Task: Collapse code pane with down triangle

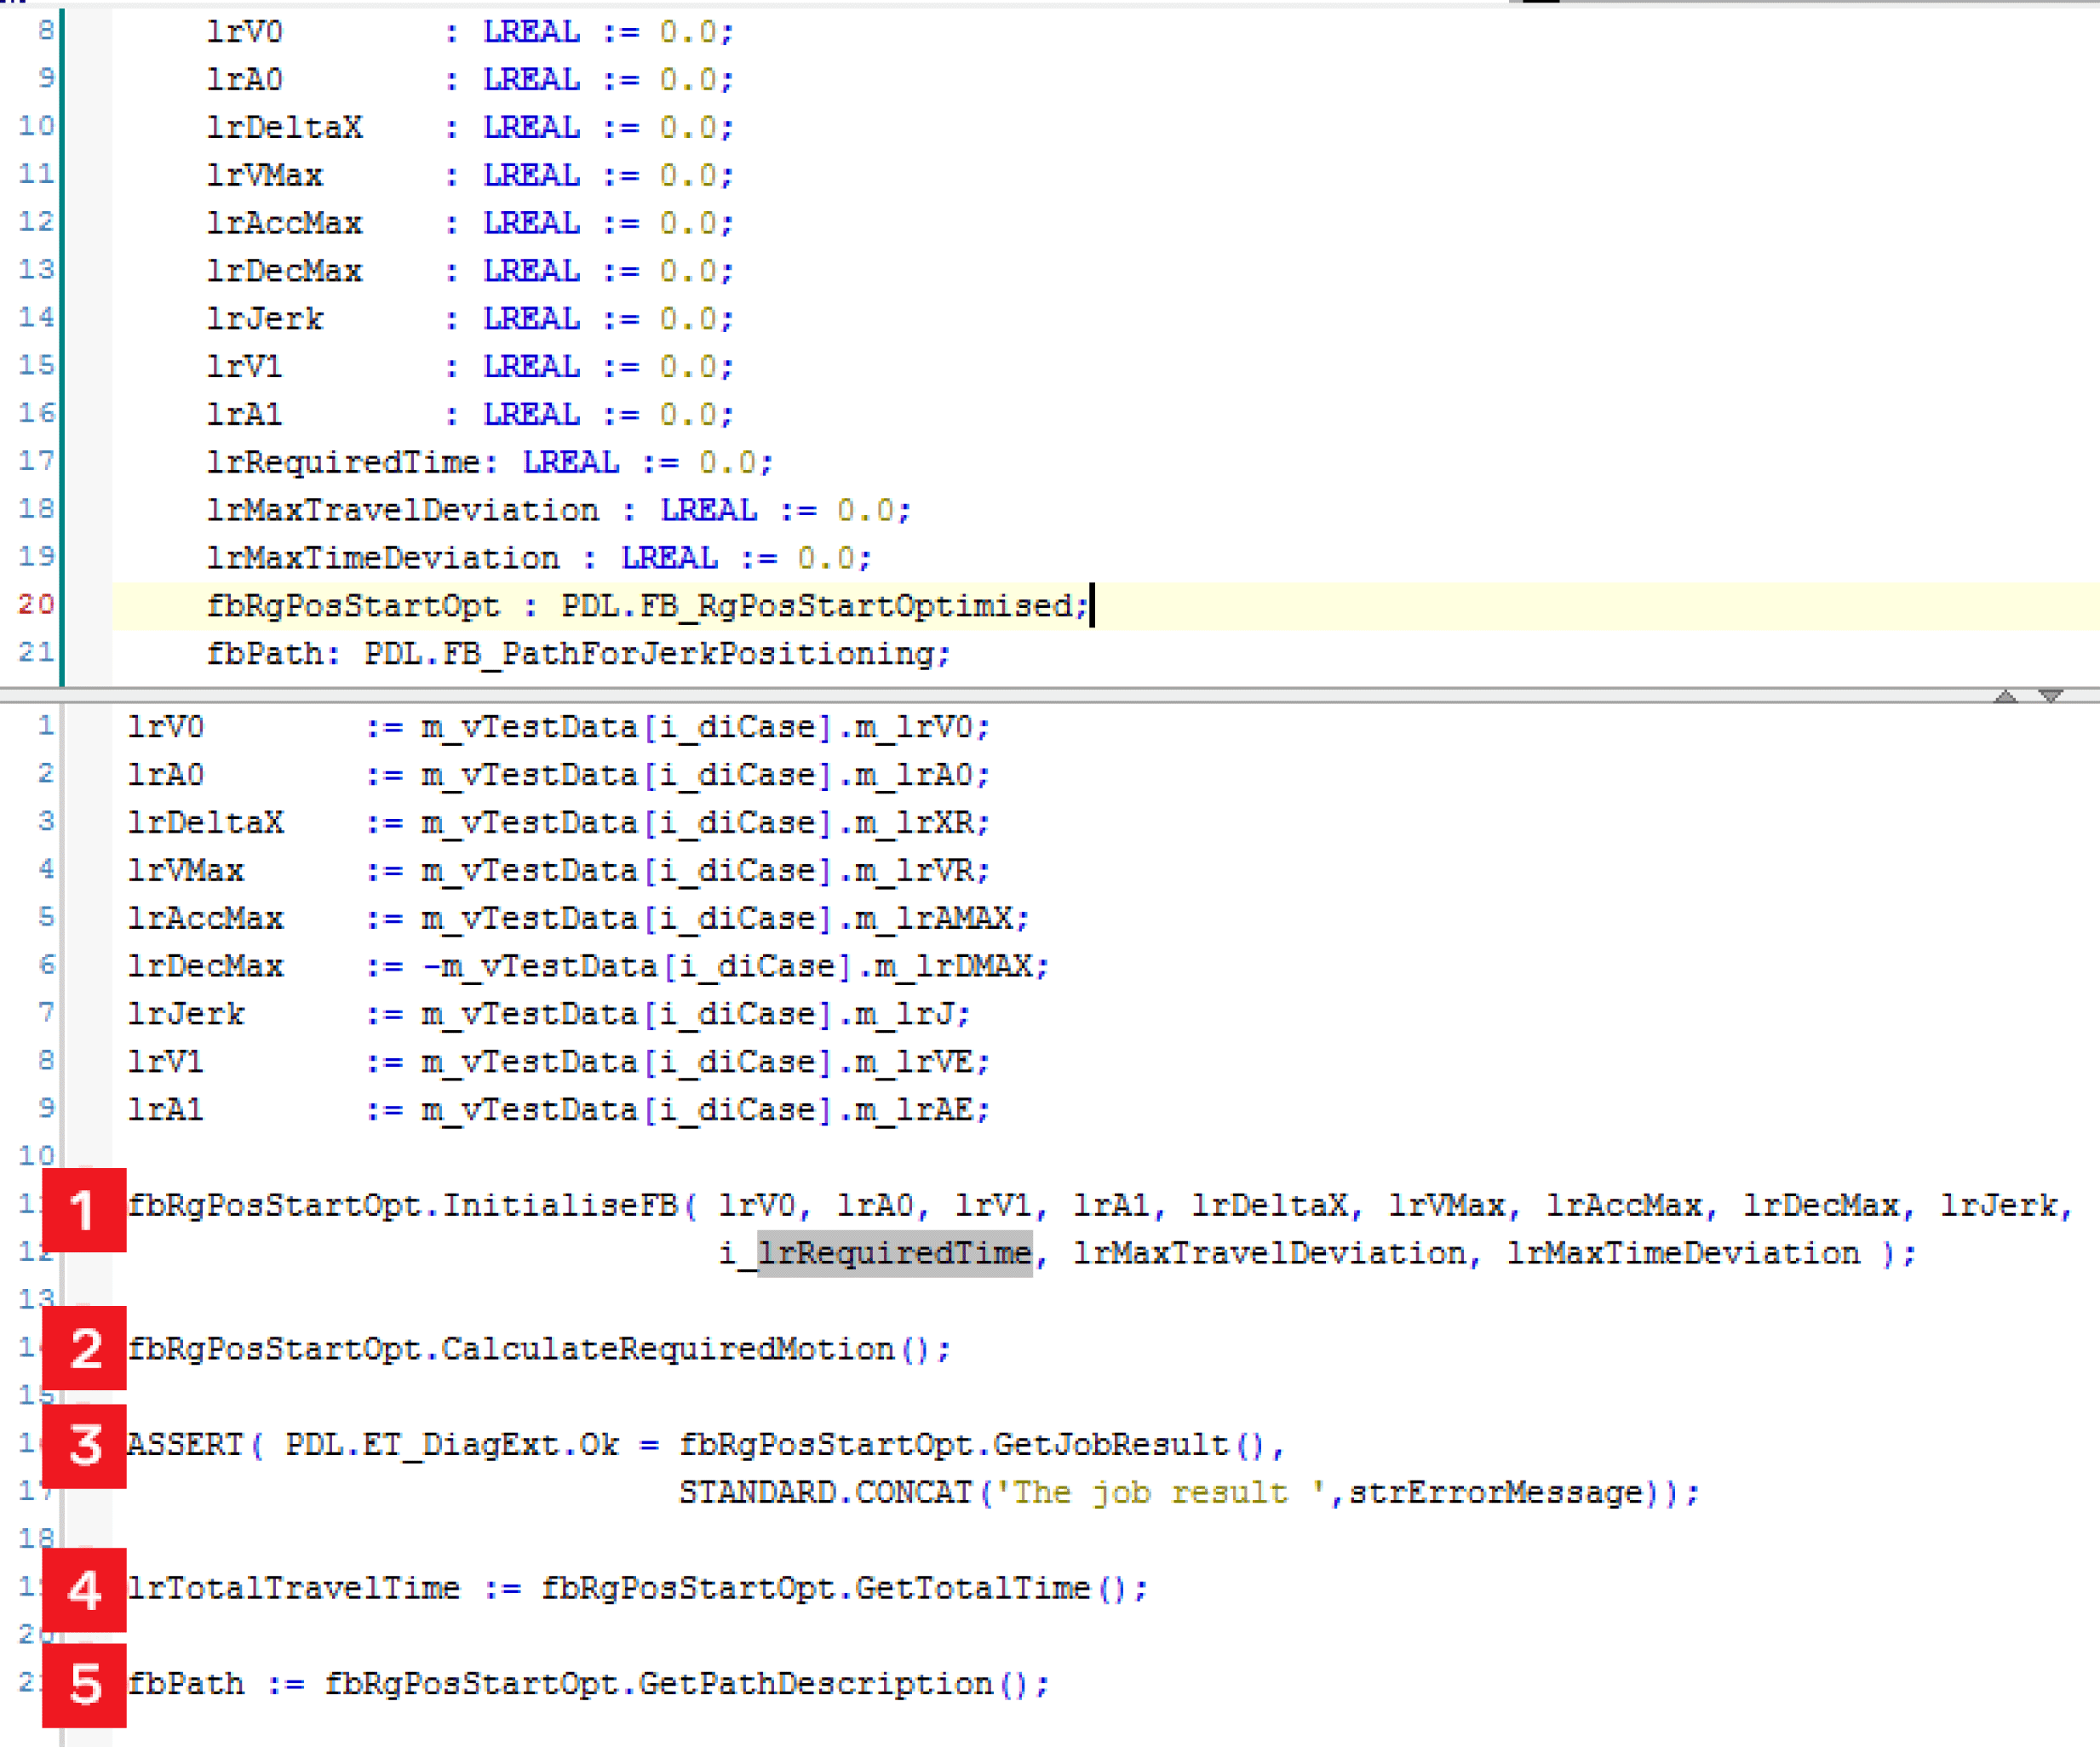Action: pos(2051,696)
